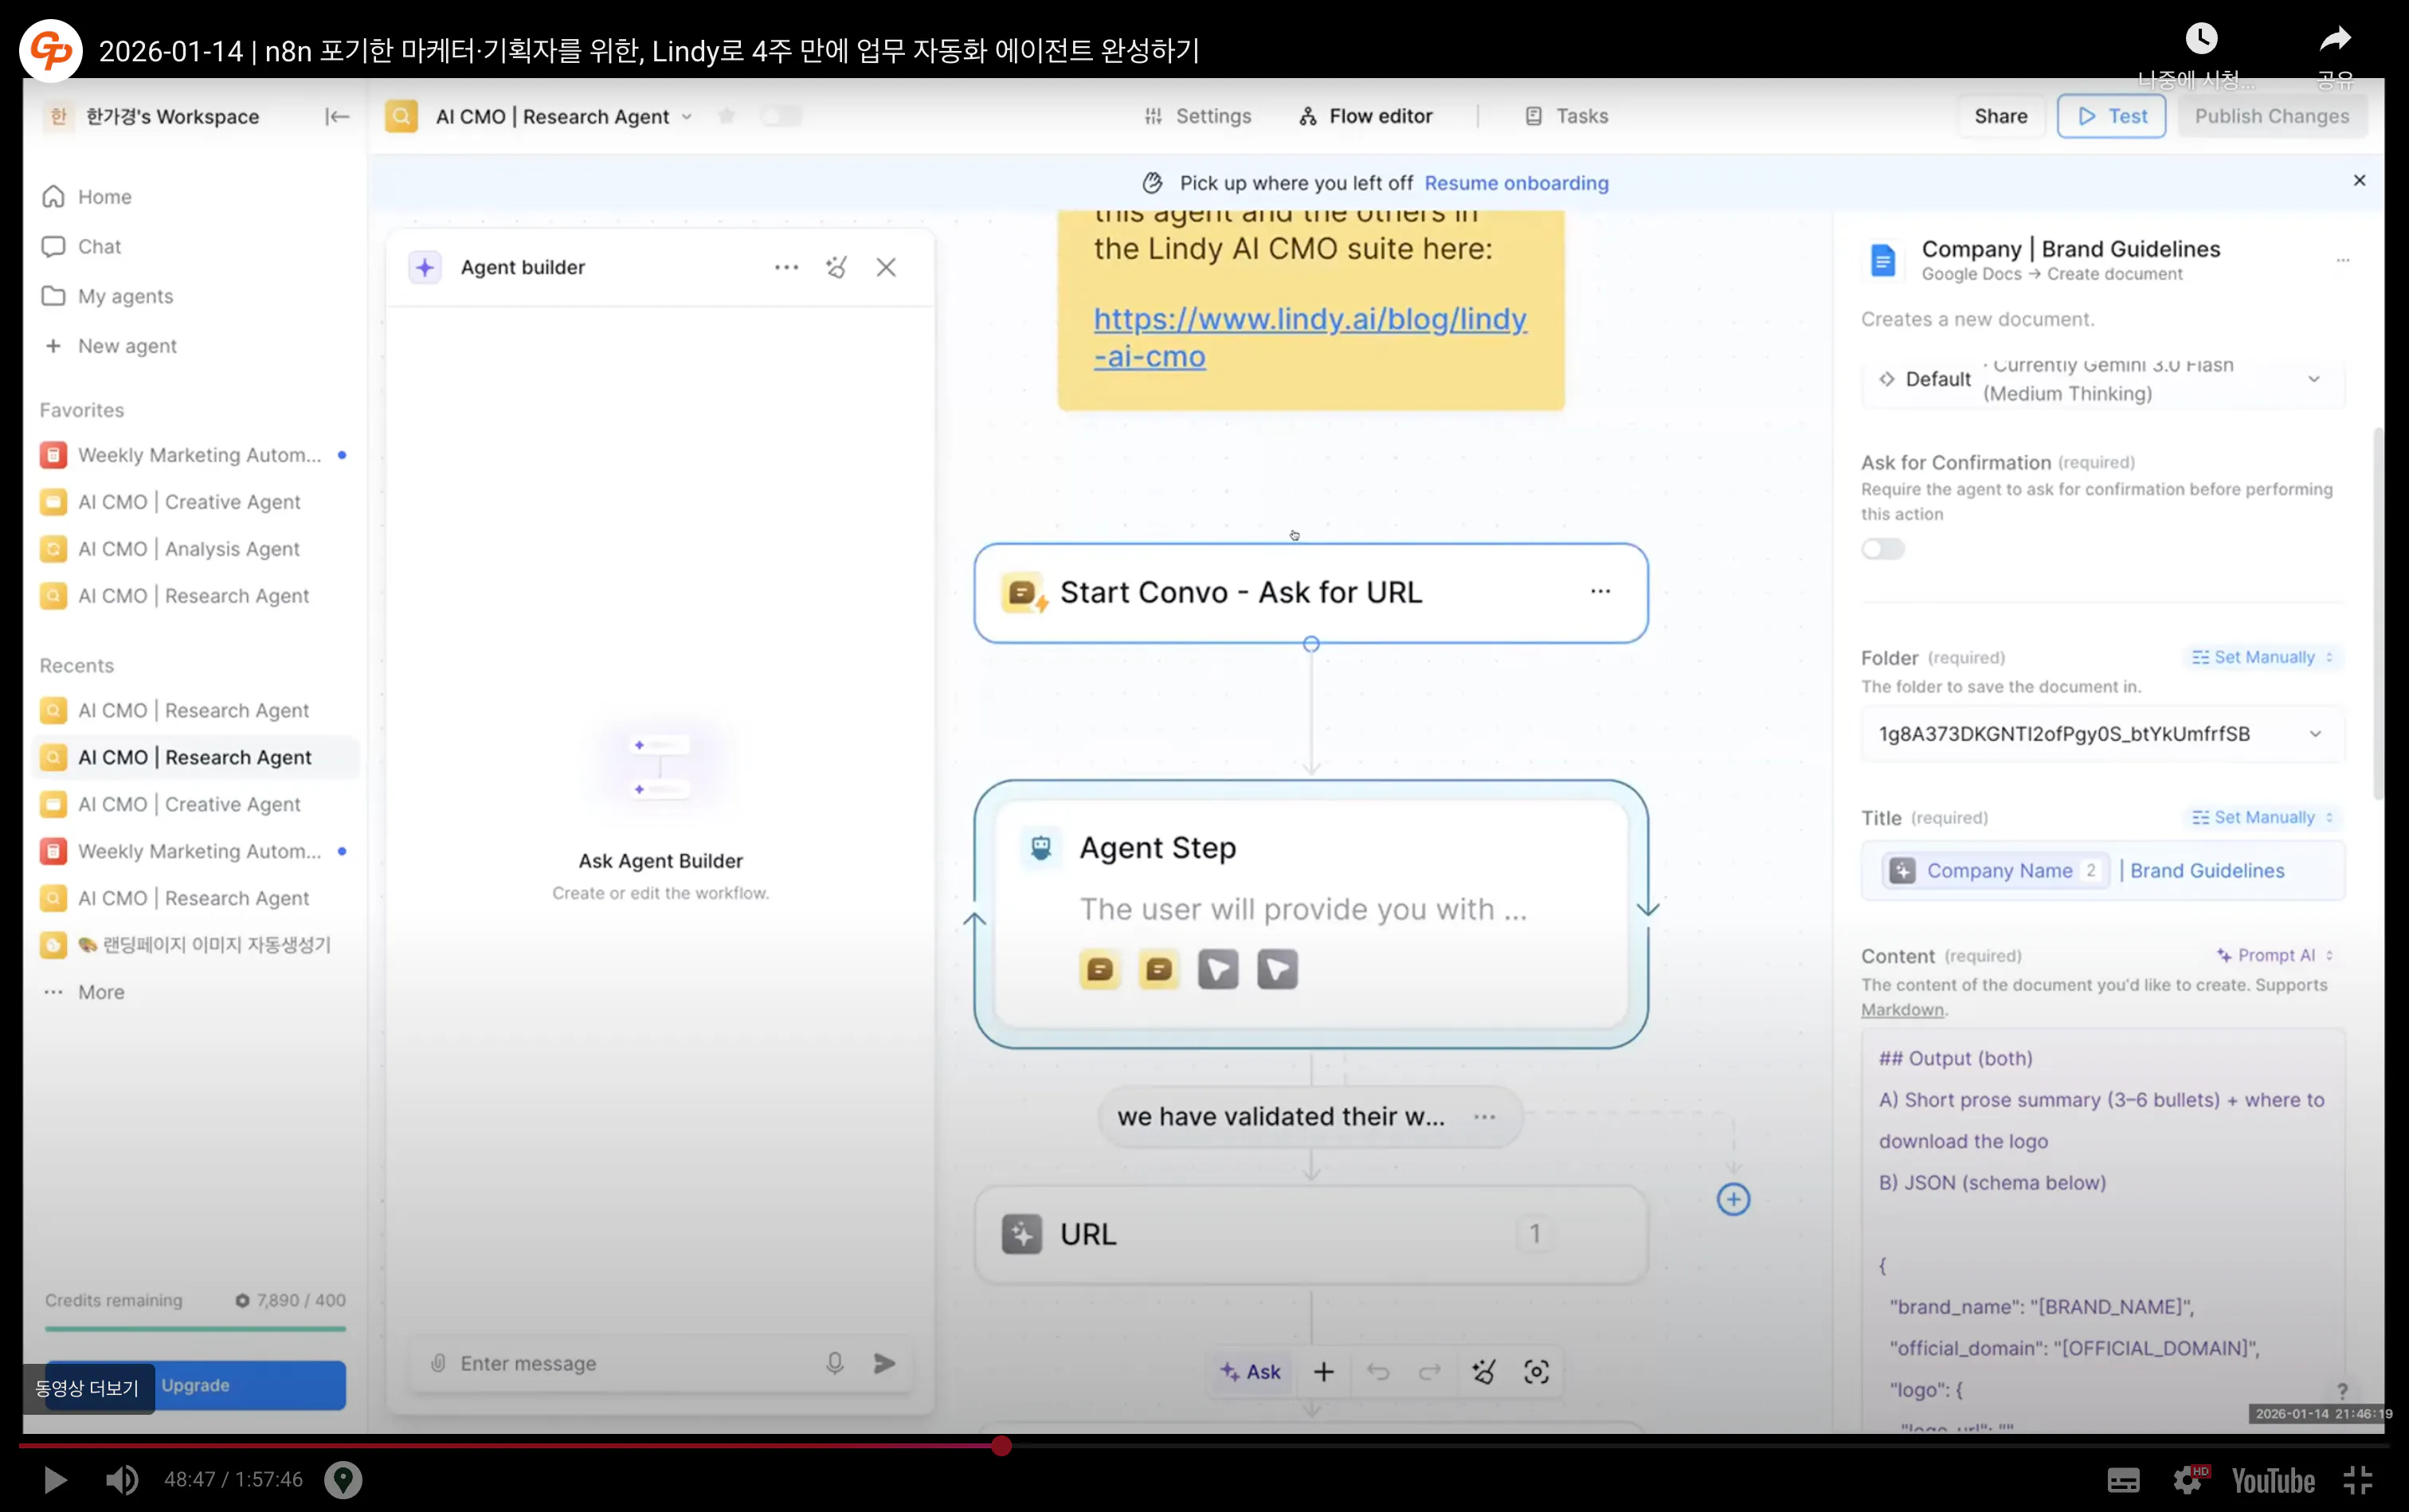Open Default model selector dropdown

[x=2313, y=379]
